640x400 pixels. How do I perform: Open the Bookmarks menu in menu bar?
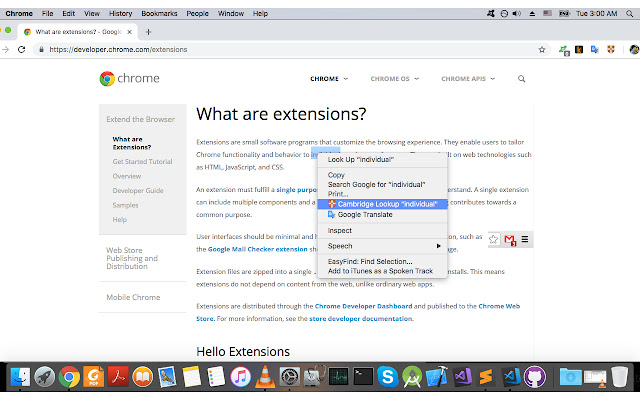(159, 14)
